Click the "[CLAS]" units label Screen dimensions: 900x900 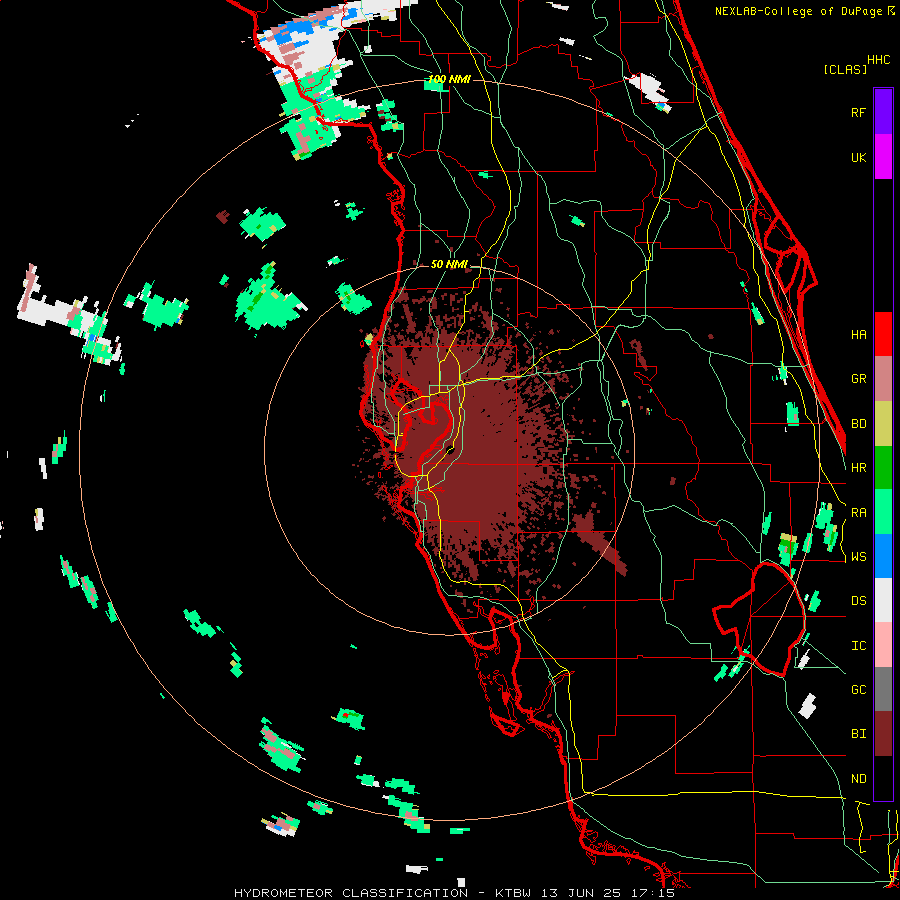pos(845,70)
